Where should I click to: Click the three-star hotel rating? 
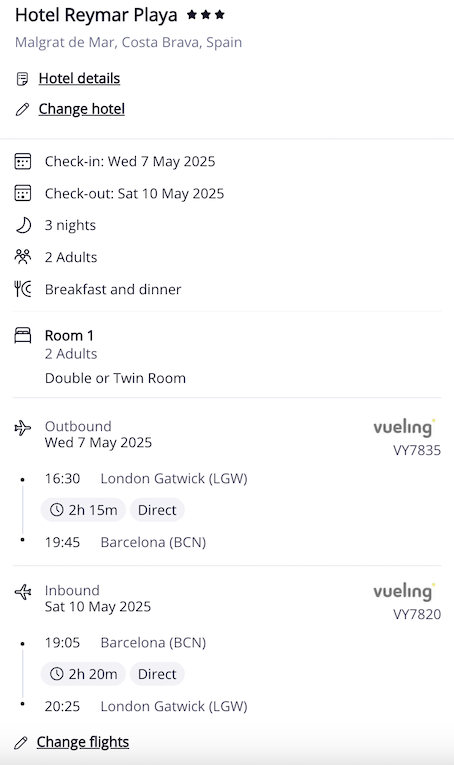[206, 15]
